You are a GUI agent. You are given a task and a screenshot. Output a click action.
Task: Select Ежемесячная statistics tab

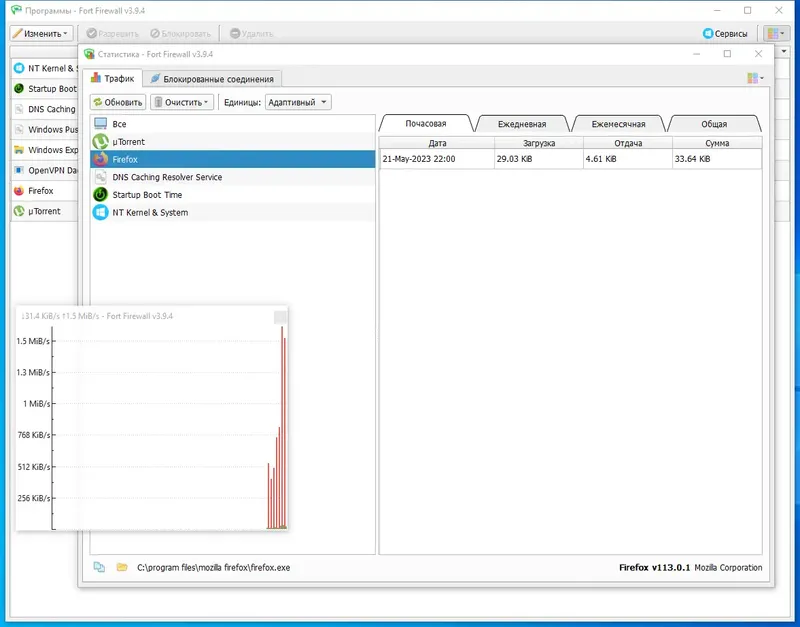[618, 124]
